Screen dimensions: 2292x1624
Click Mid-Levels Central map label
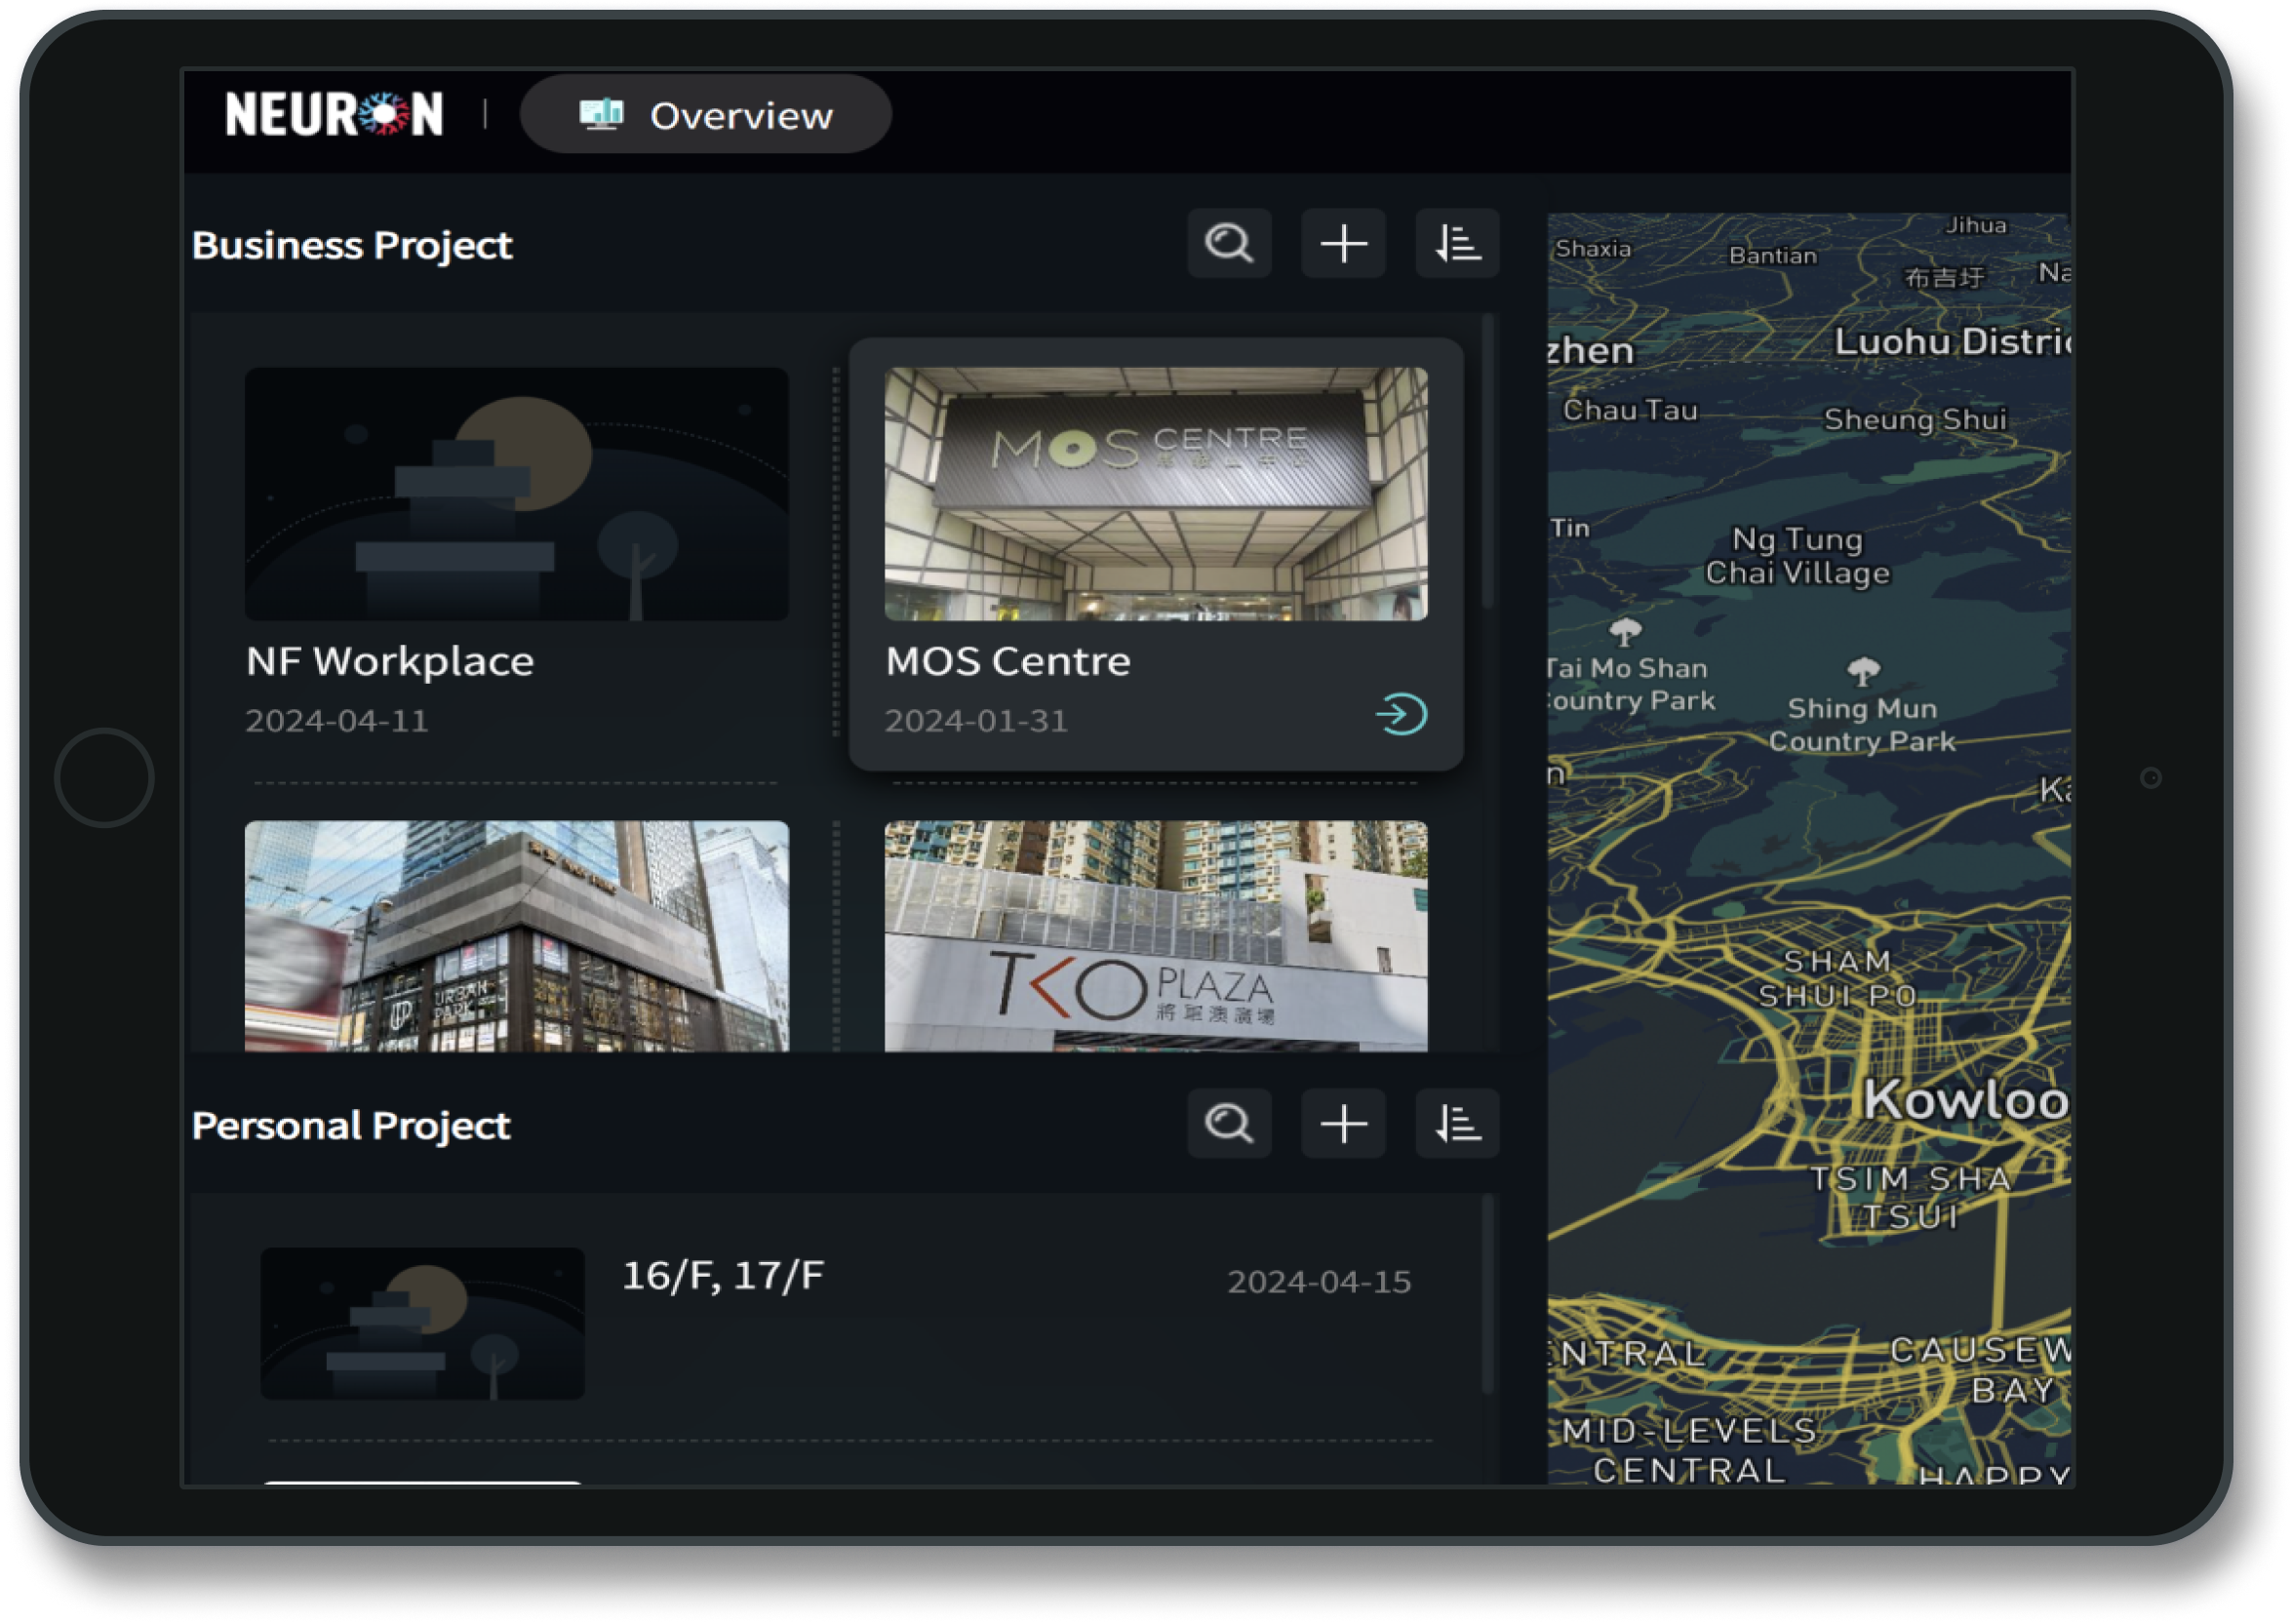pyautogui.click(x=1689, y=1450)
